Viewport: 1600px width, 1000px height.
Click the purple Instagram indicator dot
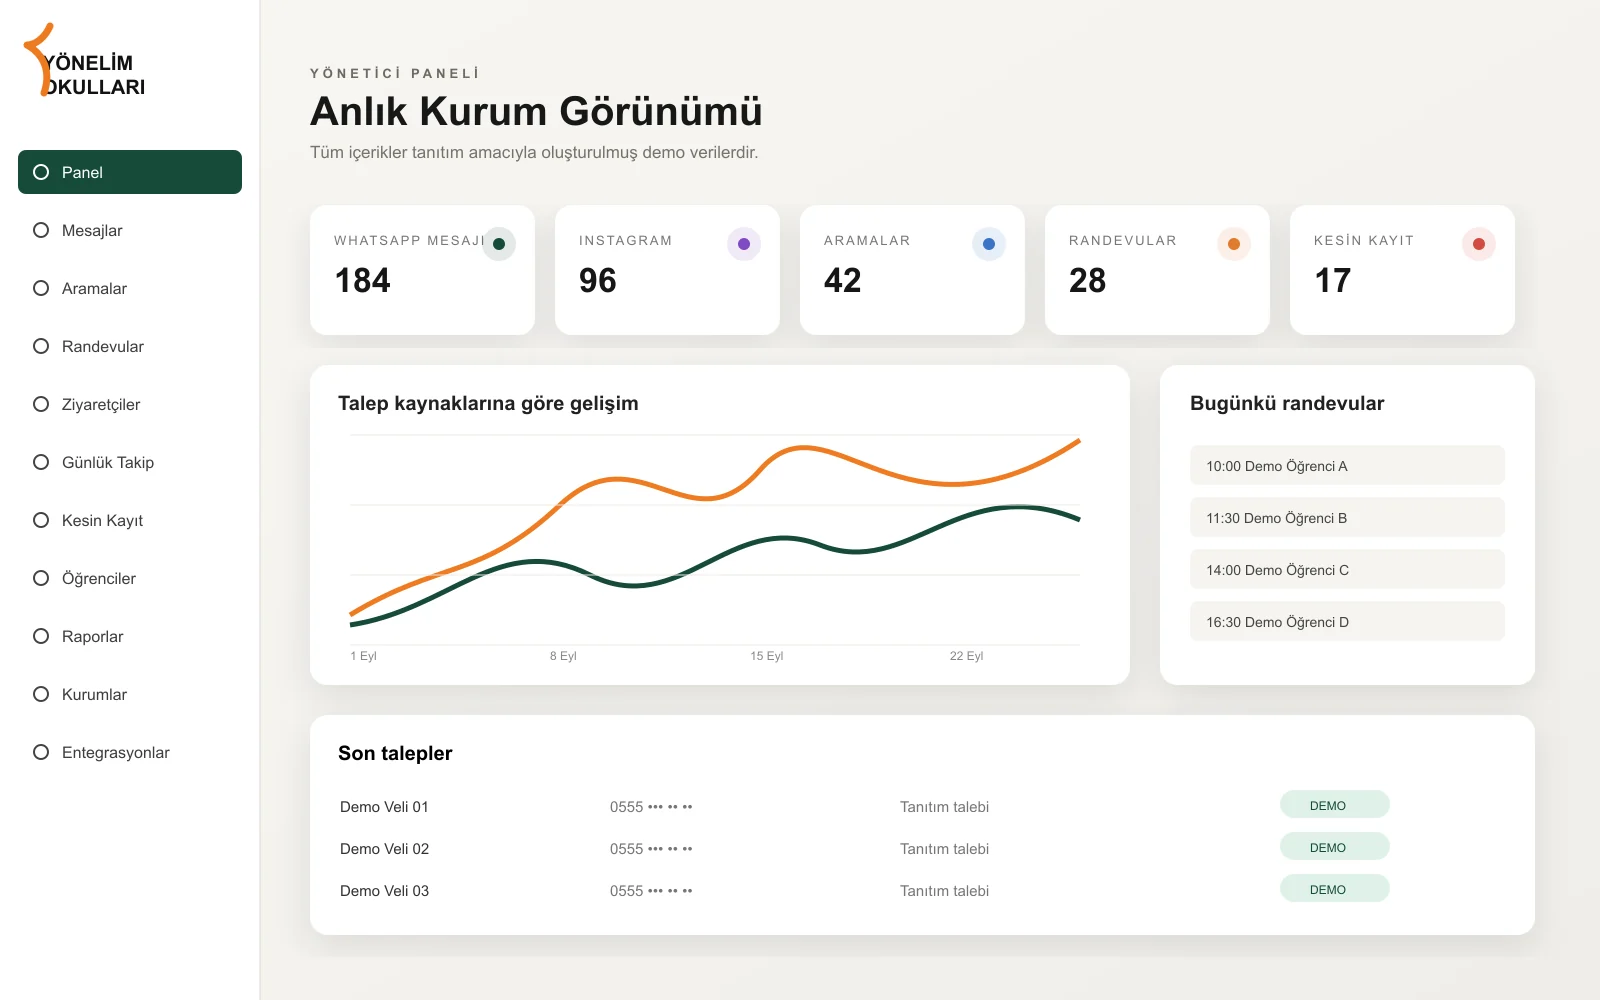pos(744,244)
